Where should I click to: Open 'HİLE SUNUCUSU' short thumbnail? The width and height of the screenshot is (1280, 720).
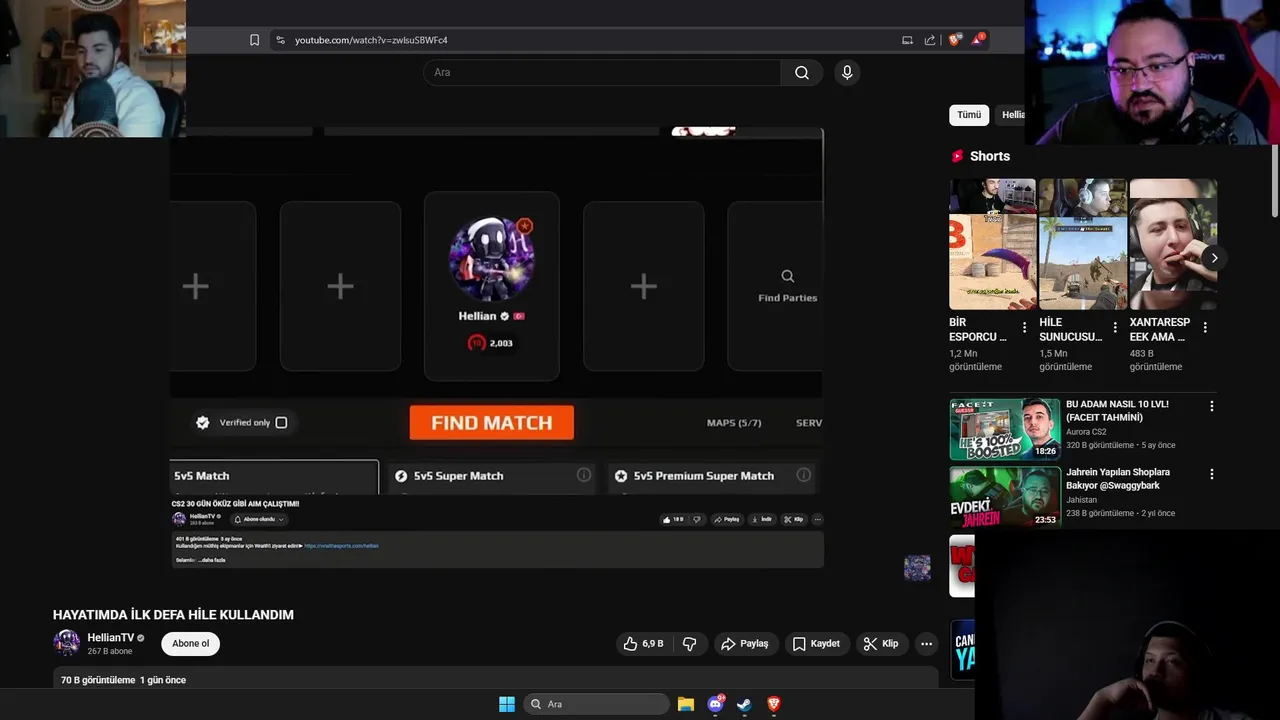coord(1083,244)
